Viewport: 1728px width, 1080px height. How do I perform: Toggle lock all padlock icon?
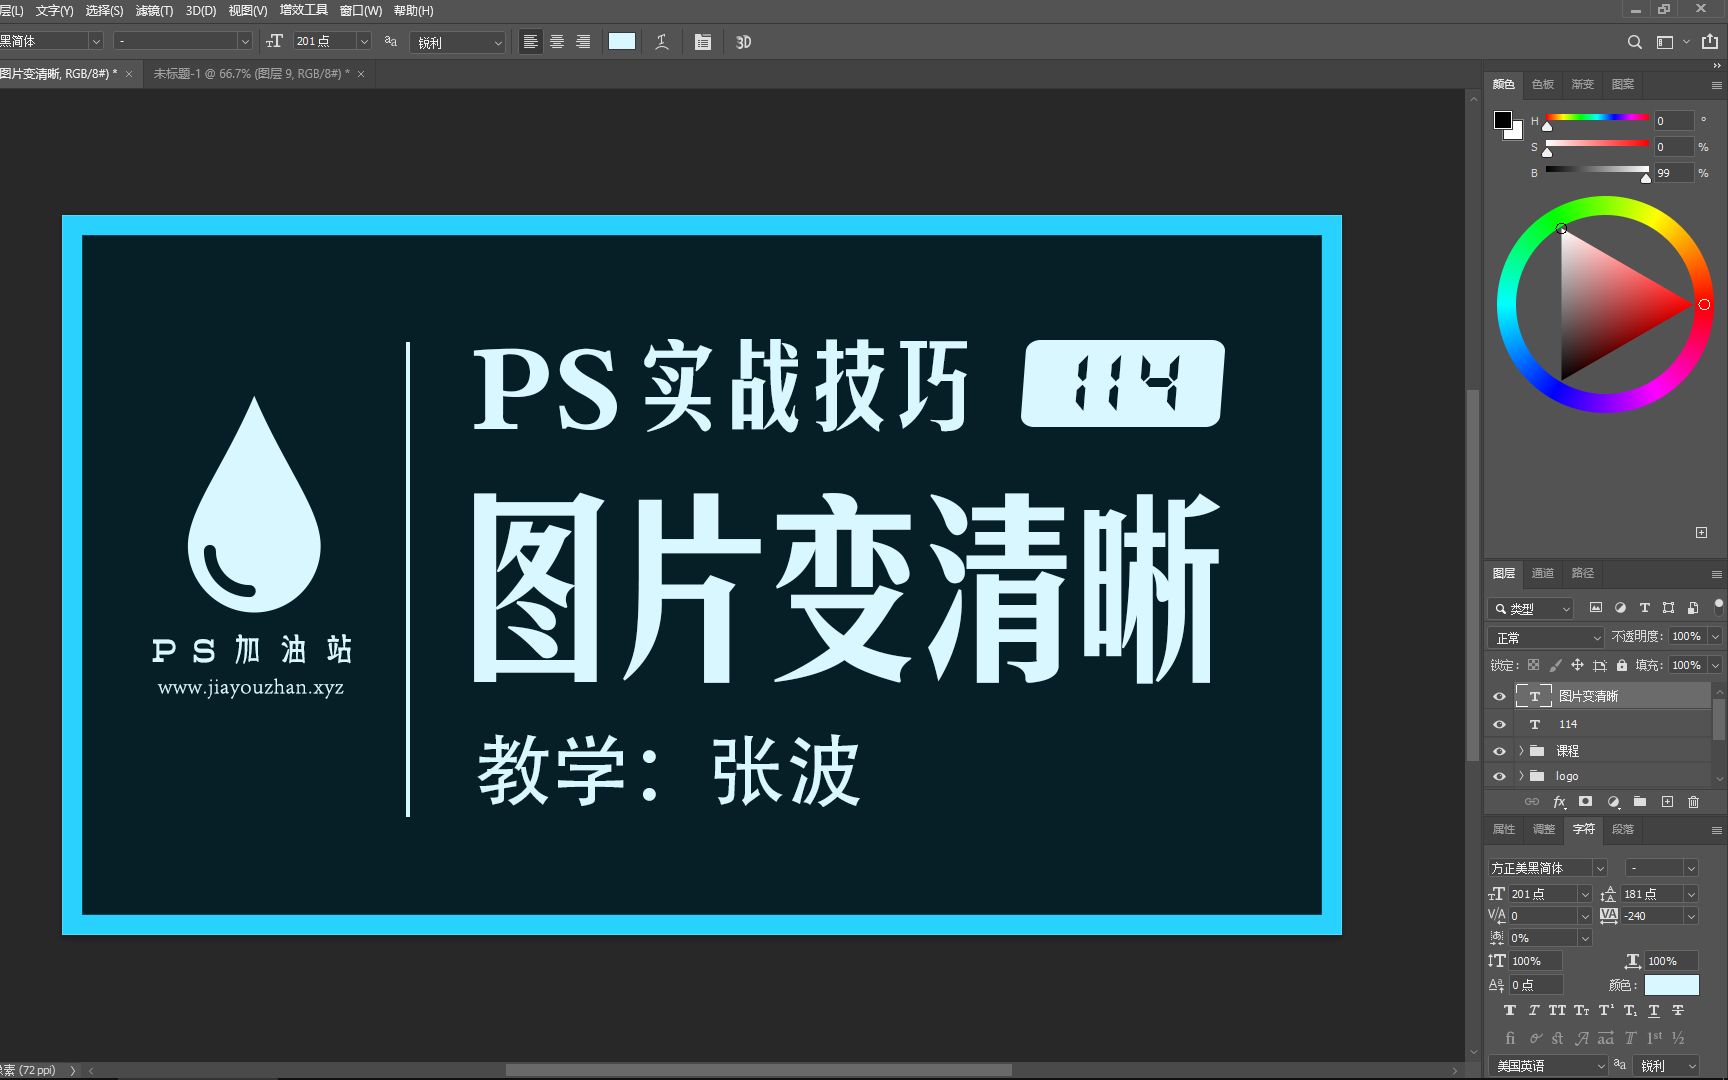1621,665
